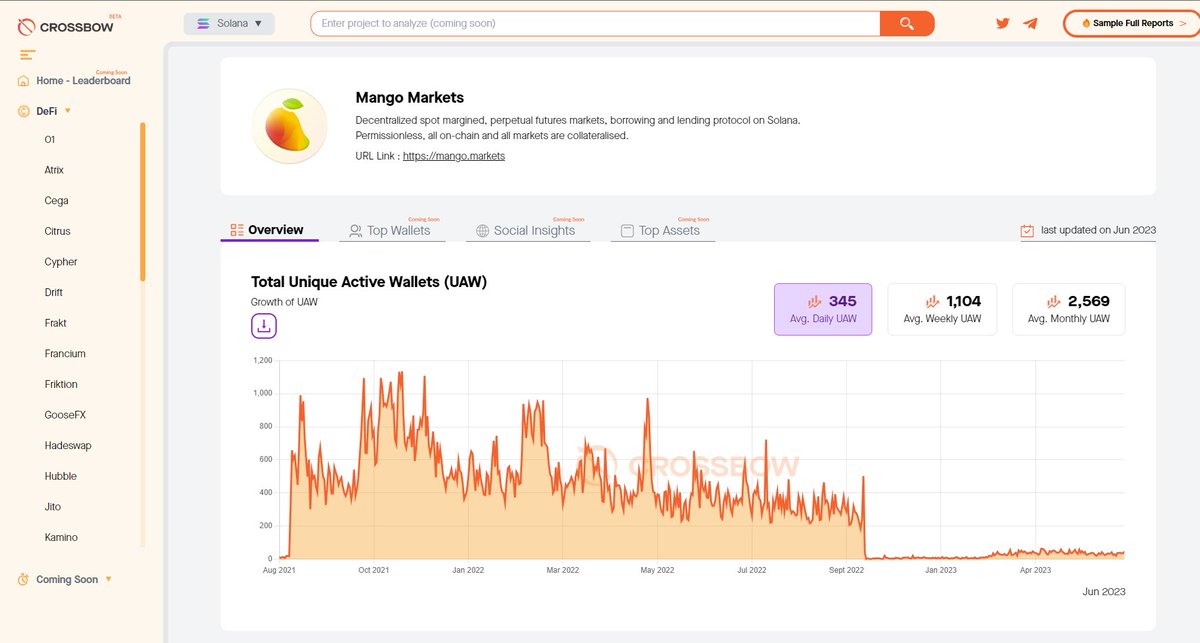Select the Avg. Weekly UAW card
This screenshot has width=1200, height=643.
pos(942,309)
